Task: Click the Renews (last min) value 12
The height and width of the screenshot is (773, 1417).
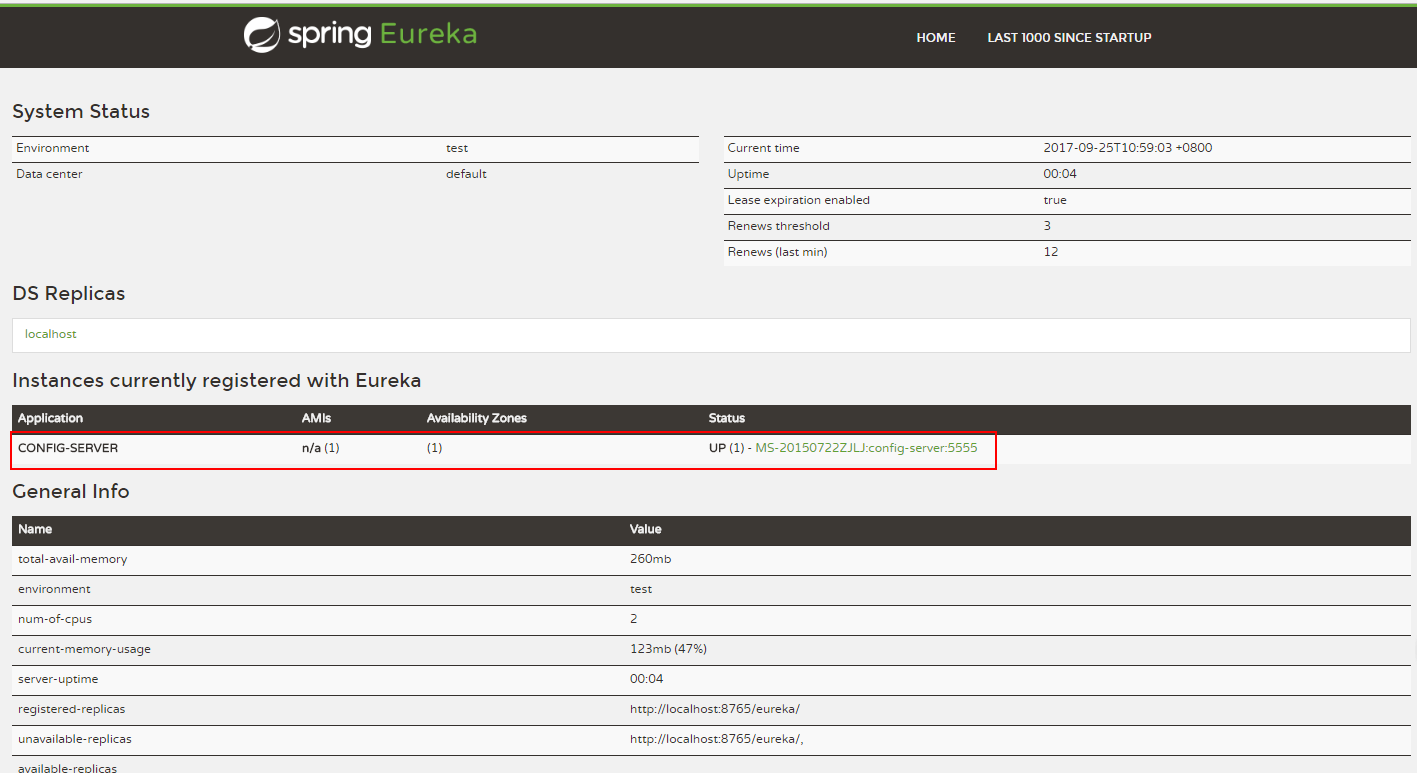Action: pos(1050,252)
